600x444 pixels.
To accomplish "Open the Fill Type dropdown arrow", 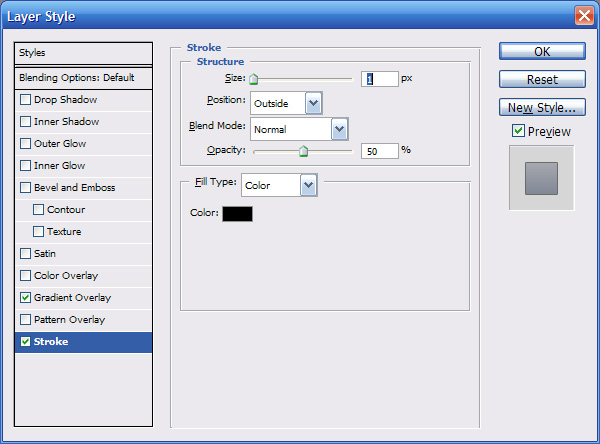I will [x=308, y=185].
